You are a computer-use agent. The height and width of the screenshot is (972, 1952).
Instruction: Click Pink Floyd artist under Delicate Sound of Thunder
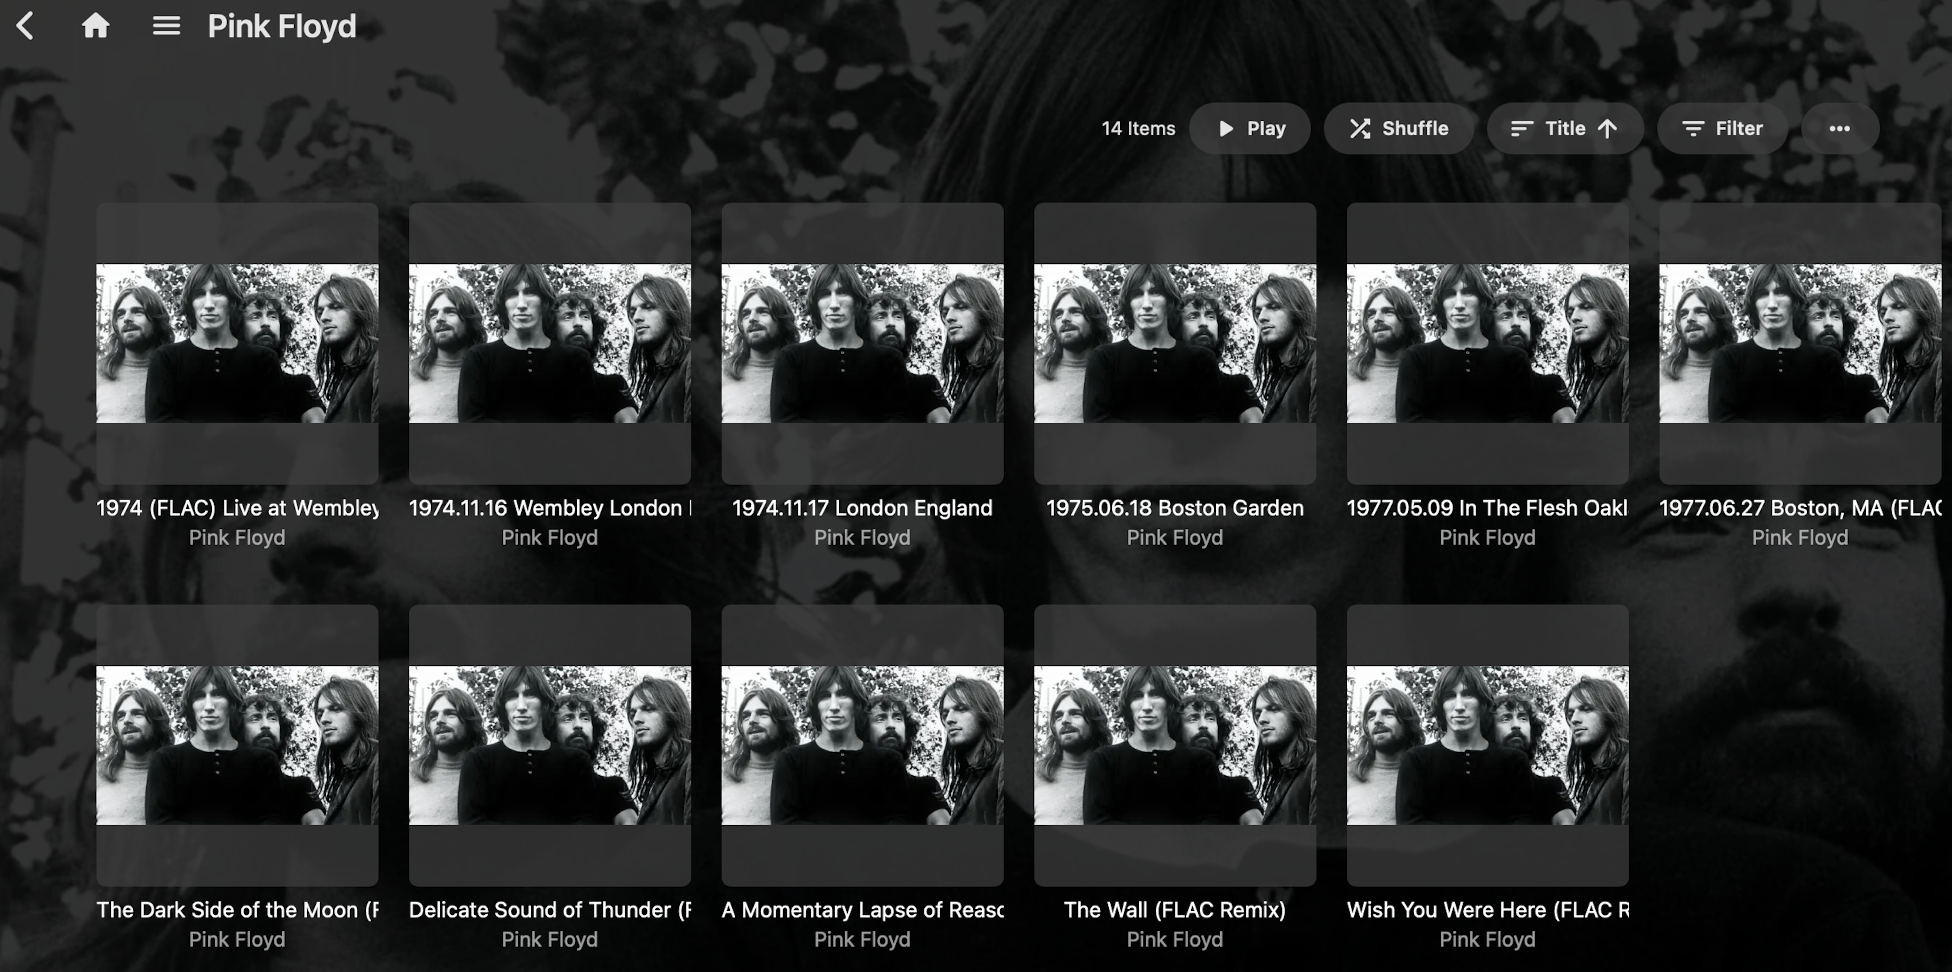[550, 939]
